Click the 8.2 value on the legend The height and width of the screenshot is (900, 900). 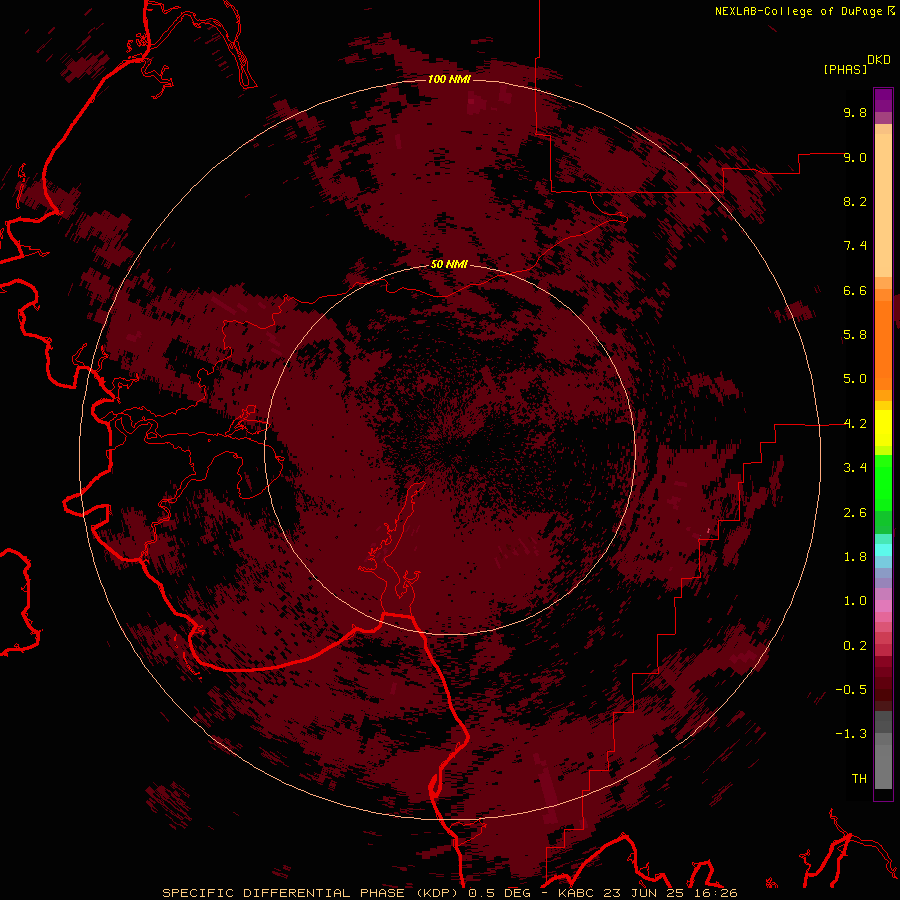click(x=855, y=201)
